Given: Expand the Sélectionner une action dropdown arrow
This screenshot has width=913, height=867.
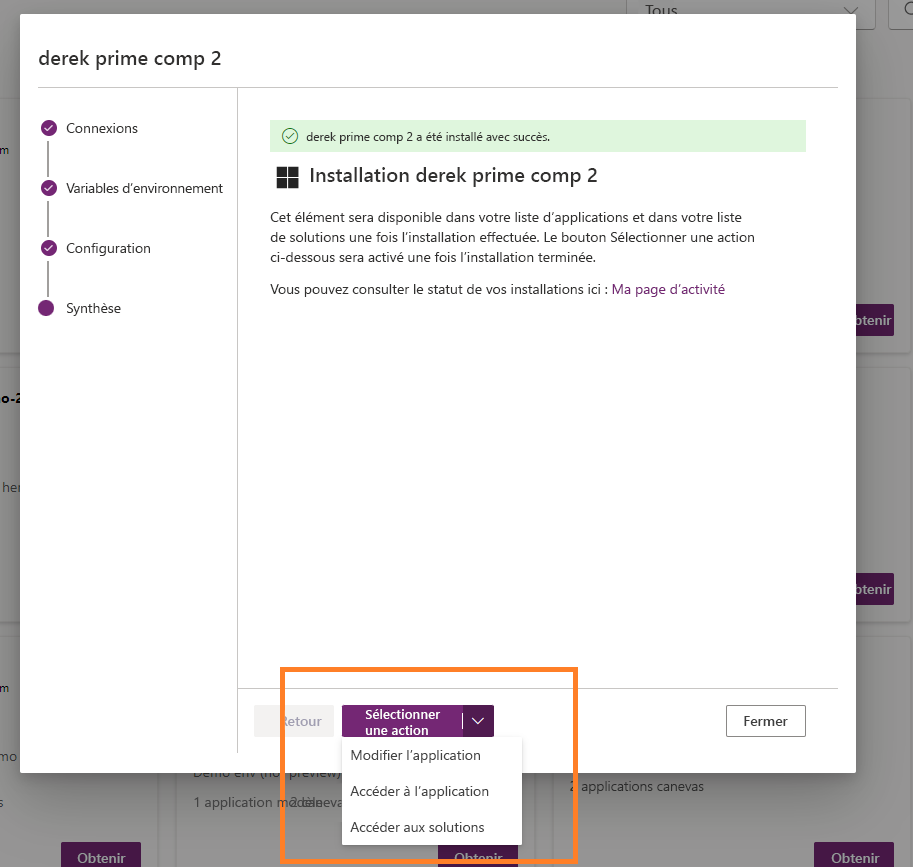Looking at the screenshot, I should coord(477,720).
